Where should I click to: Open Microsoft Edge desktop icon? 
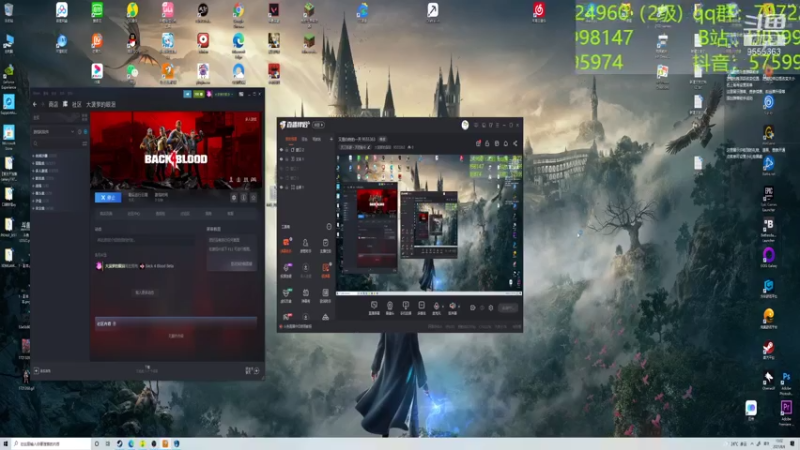click(238, 43)
